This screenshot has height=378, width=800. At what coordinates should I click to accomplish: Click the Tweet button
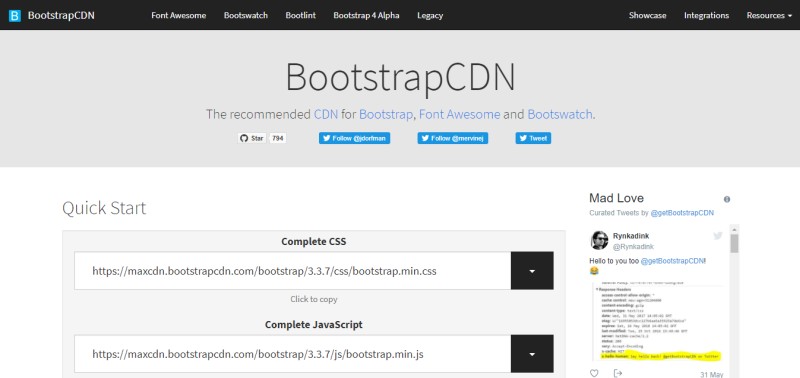coord(533,138)
